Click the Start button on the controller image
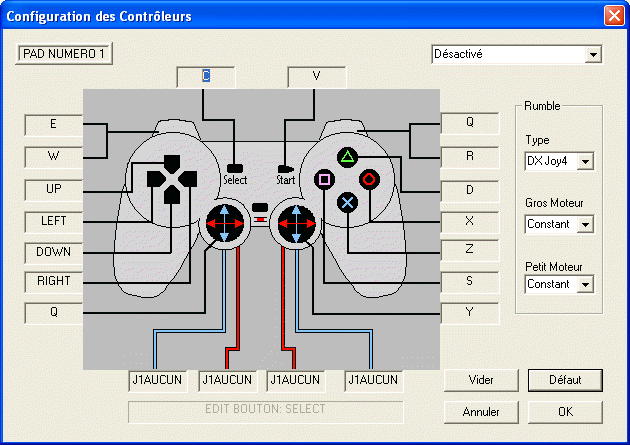The height and width of the screenshot is (445, 630). 285,169
